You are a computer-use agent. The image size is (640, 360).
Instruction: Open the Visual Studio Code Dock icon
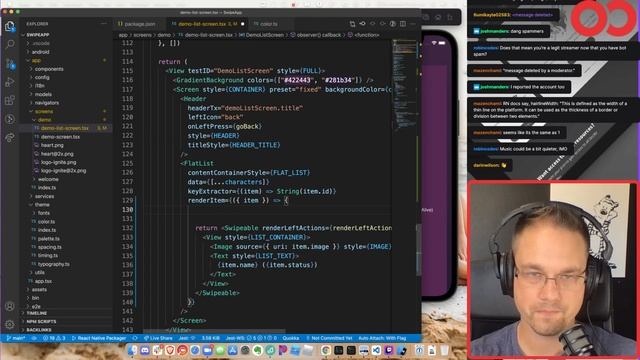(376, 350)
